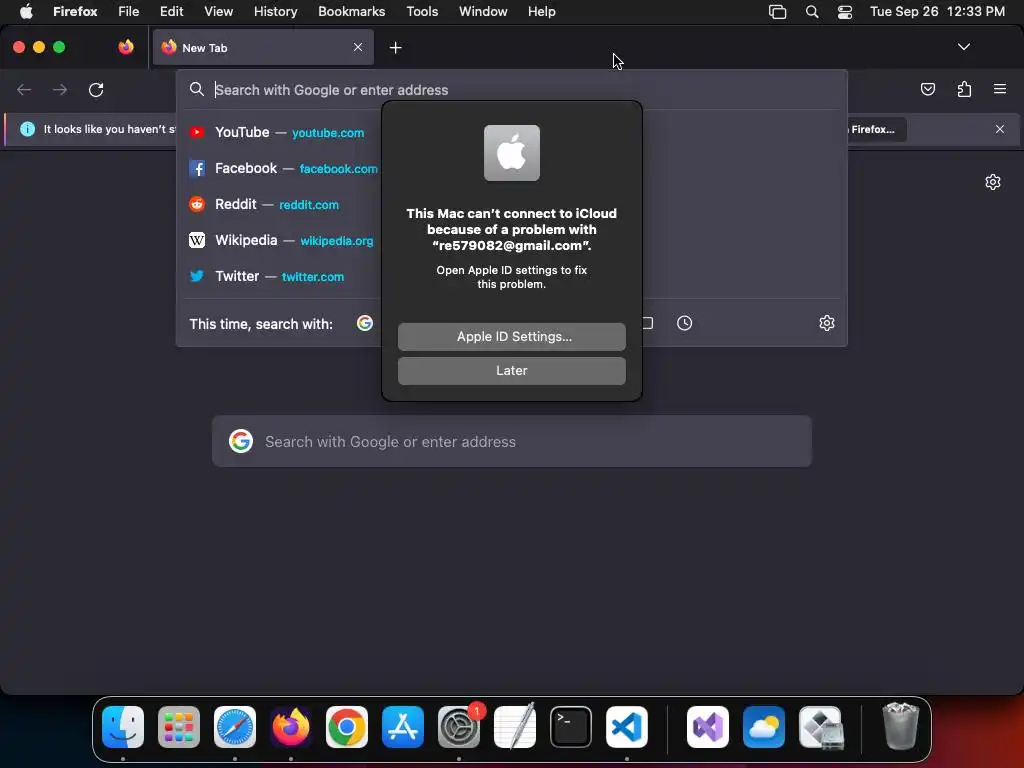Open the New Tab personalize gear icon
This screenshot has width=1024, height=768.
point(993,182)
